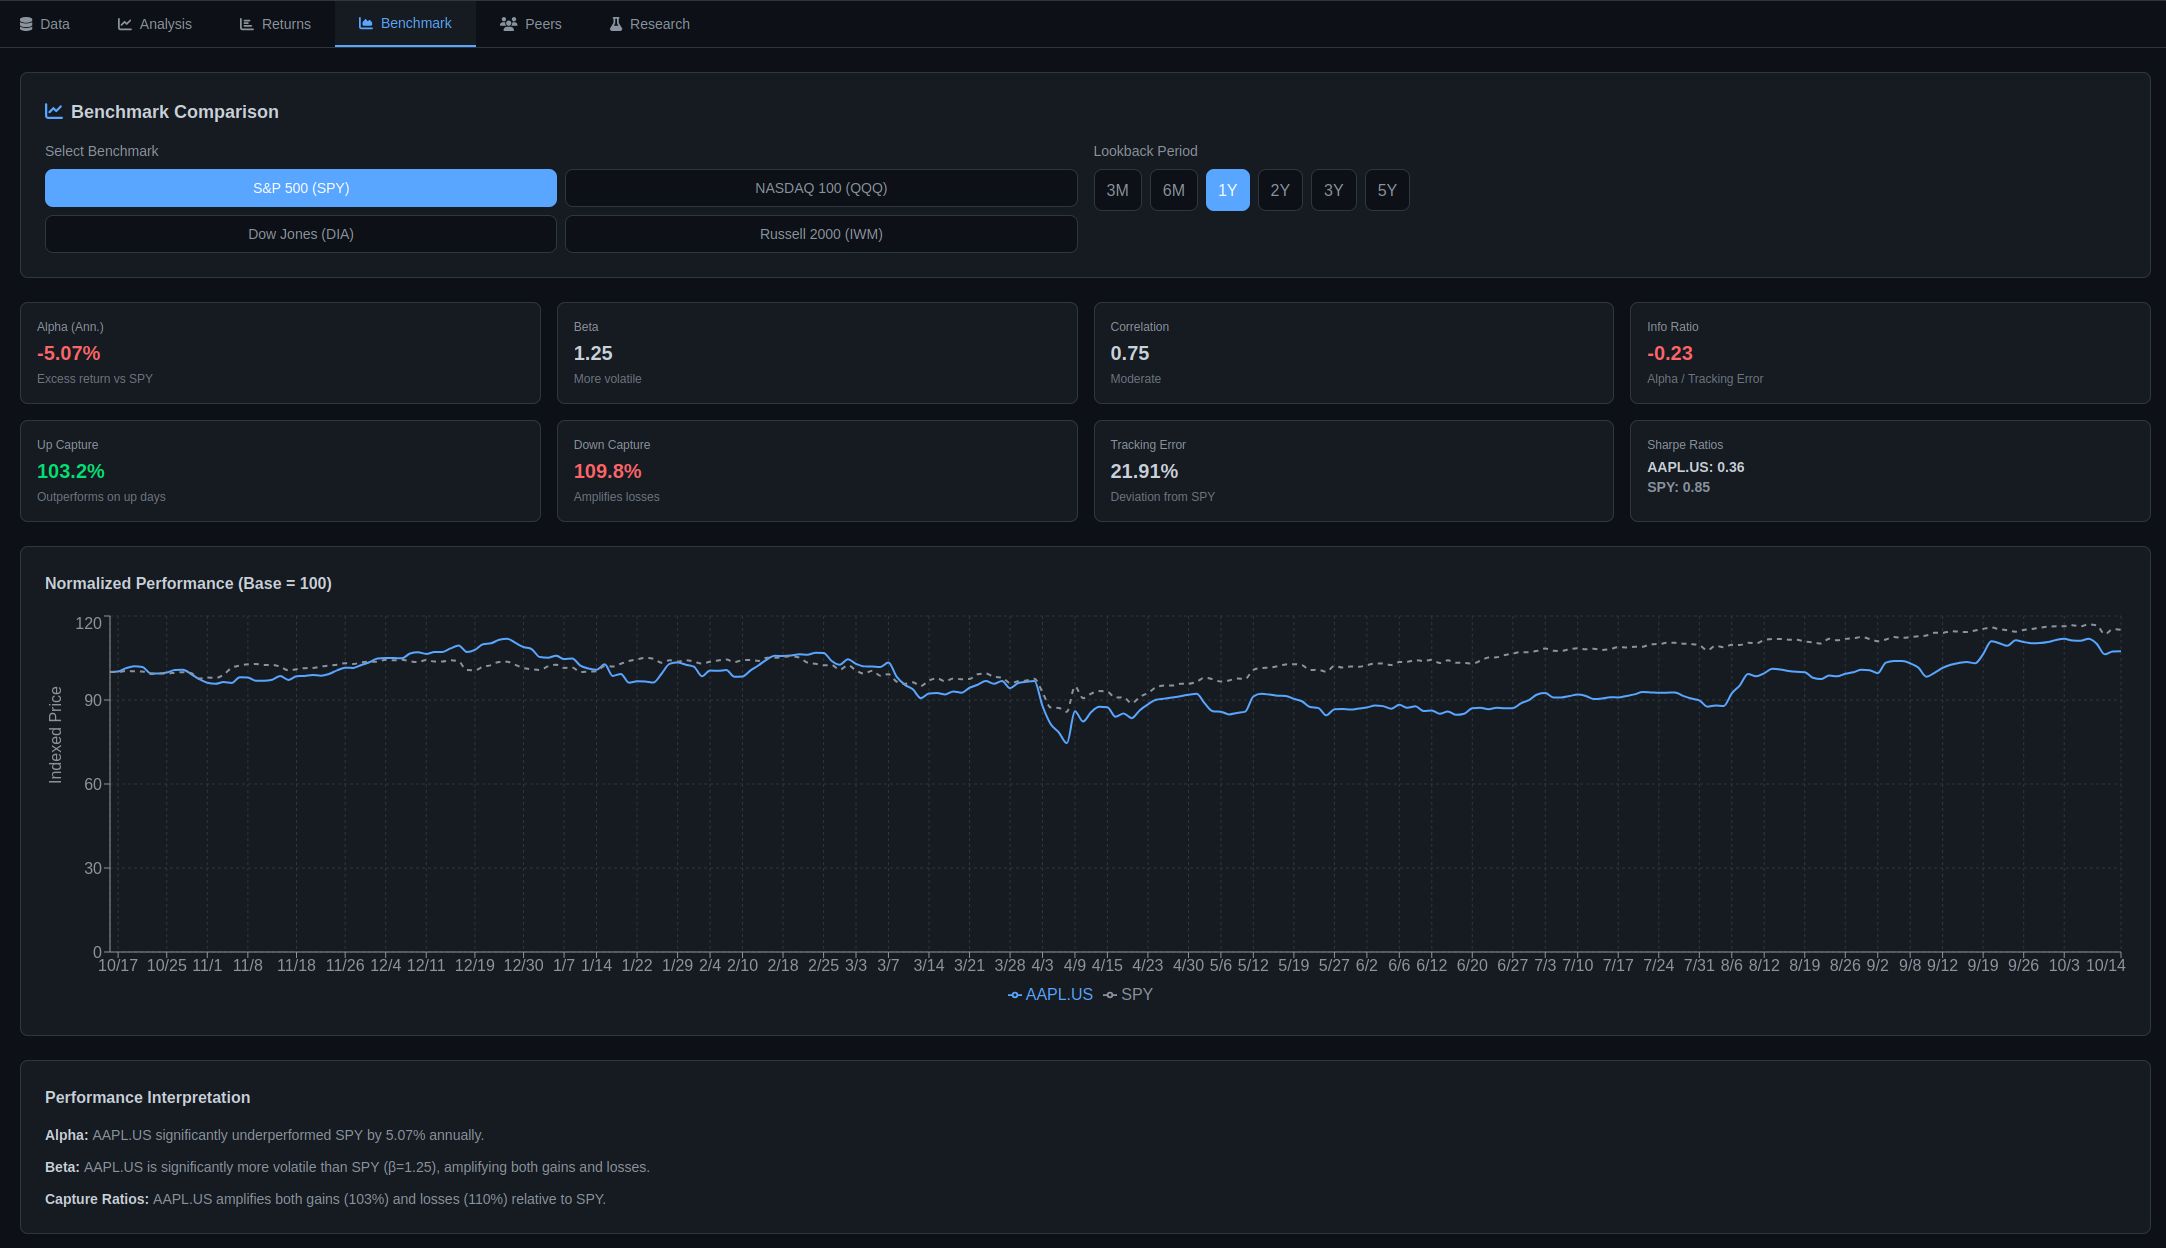Click the Tracking Error metric card
This screenshot has height=1248, width=2166.
tap(1353, 470)
